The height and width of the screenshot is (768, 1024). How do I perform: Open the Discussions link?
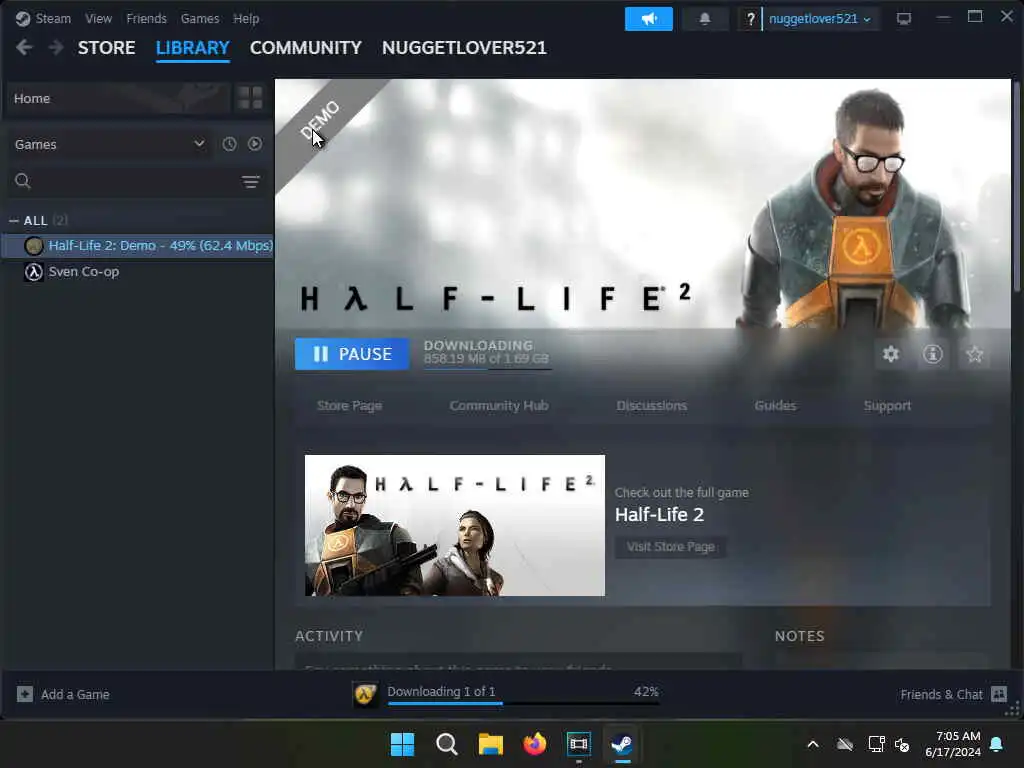tap(652, 406)
